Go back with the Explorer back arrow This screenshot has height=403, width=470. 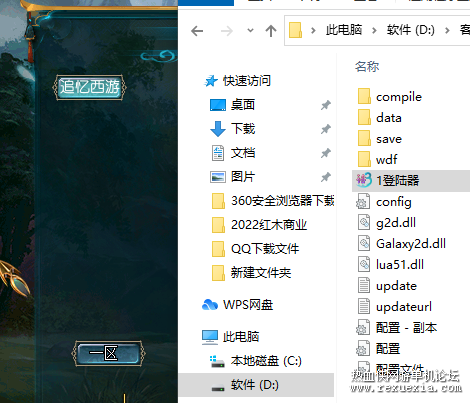[x=197, y=31]
